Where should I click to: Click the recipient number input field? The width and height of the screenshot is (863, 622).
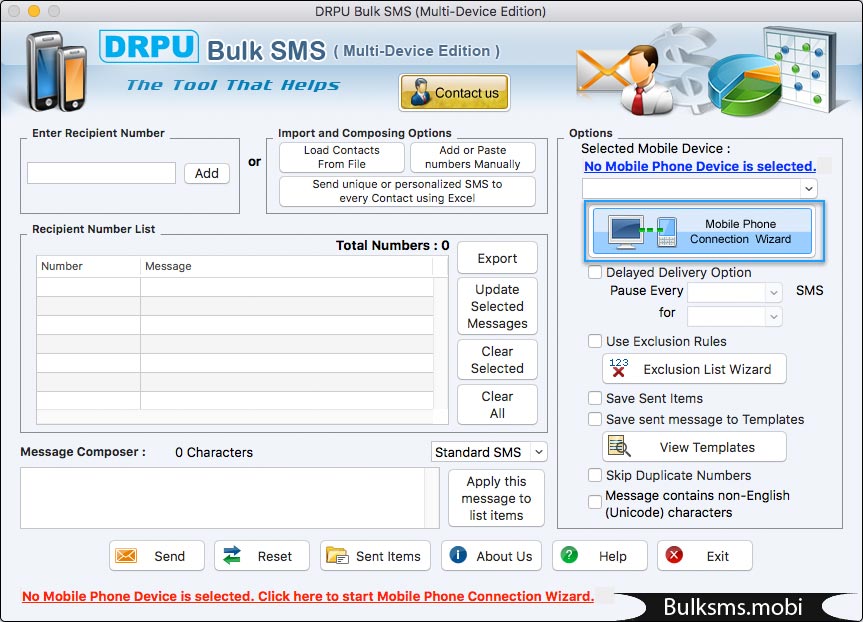101,173
